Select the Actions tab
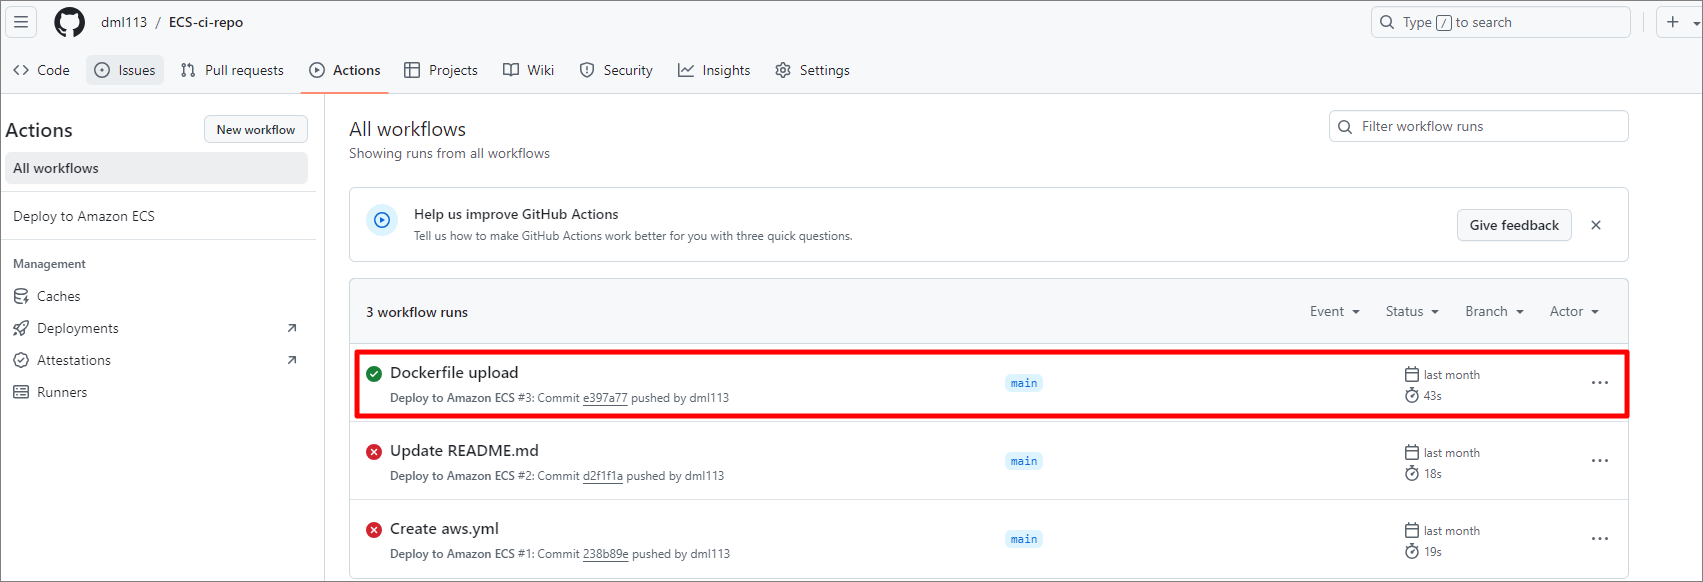 click(345, 70)
